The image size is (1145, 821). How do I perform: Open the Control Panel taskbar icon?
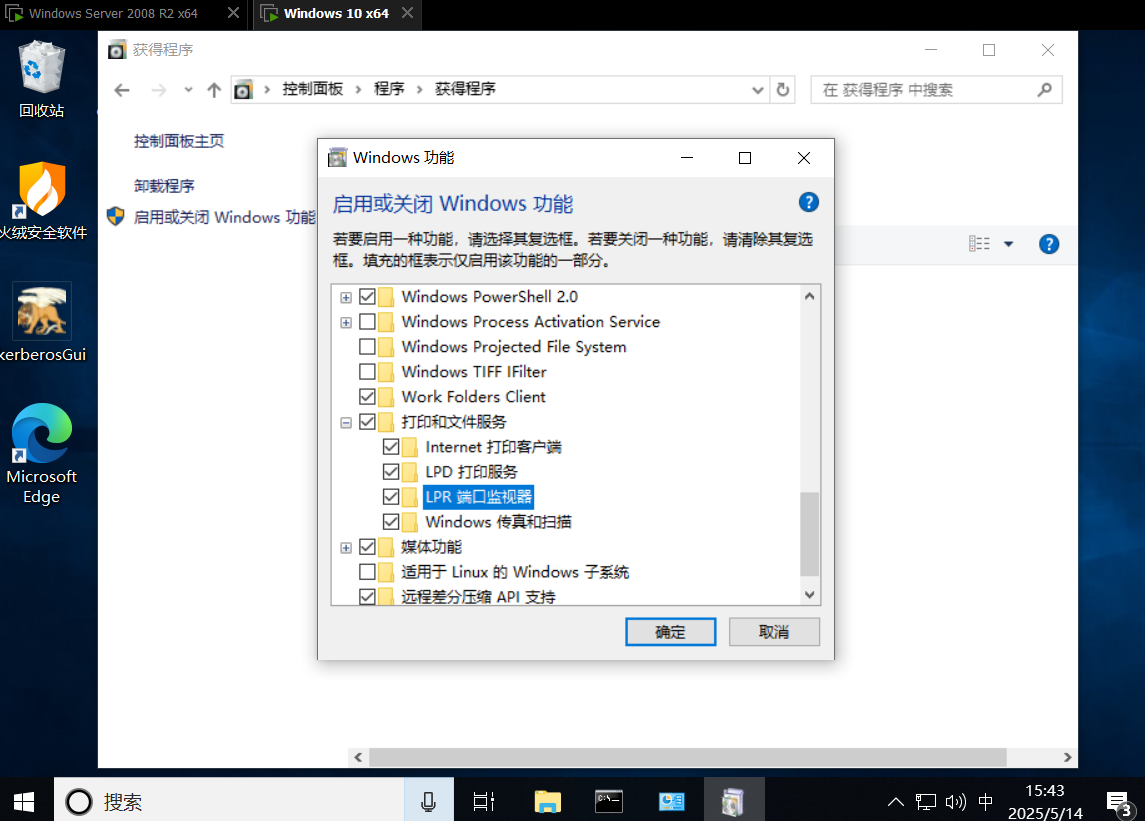point(671,801)
